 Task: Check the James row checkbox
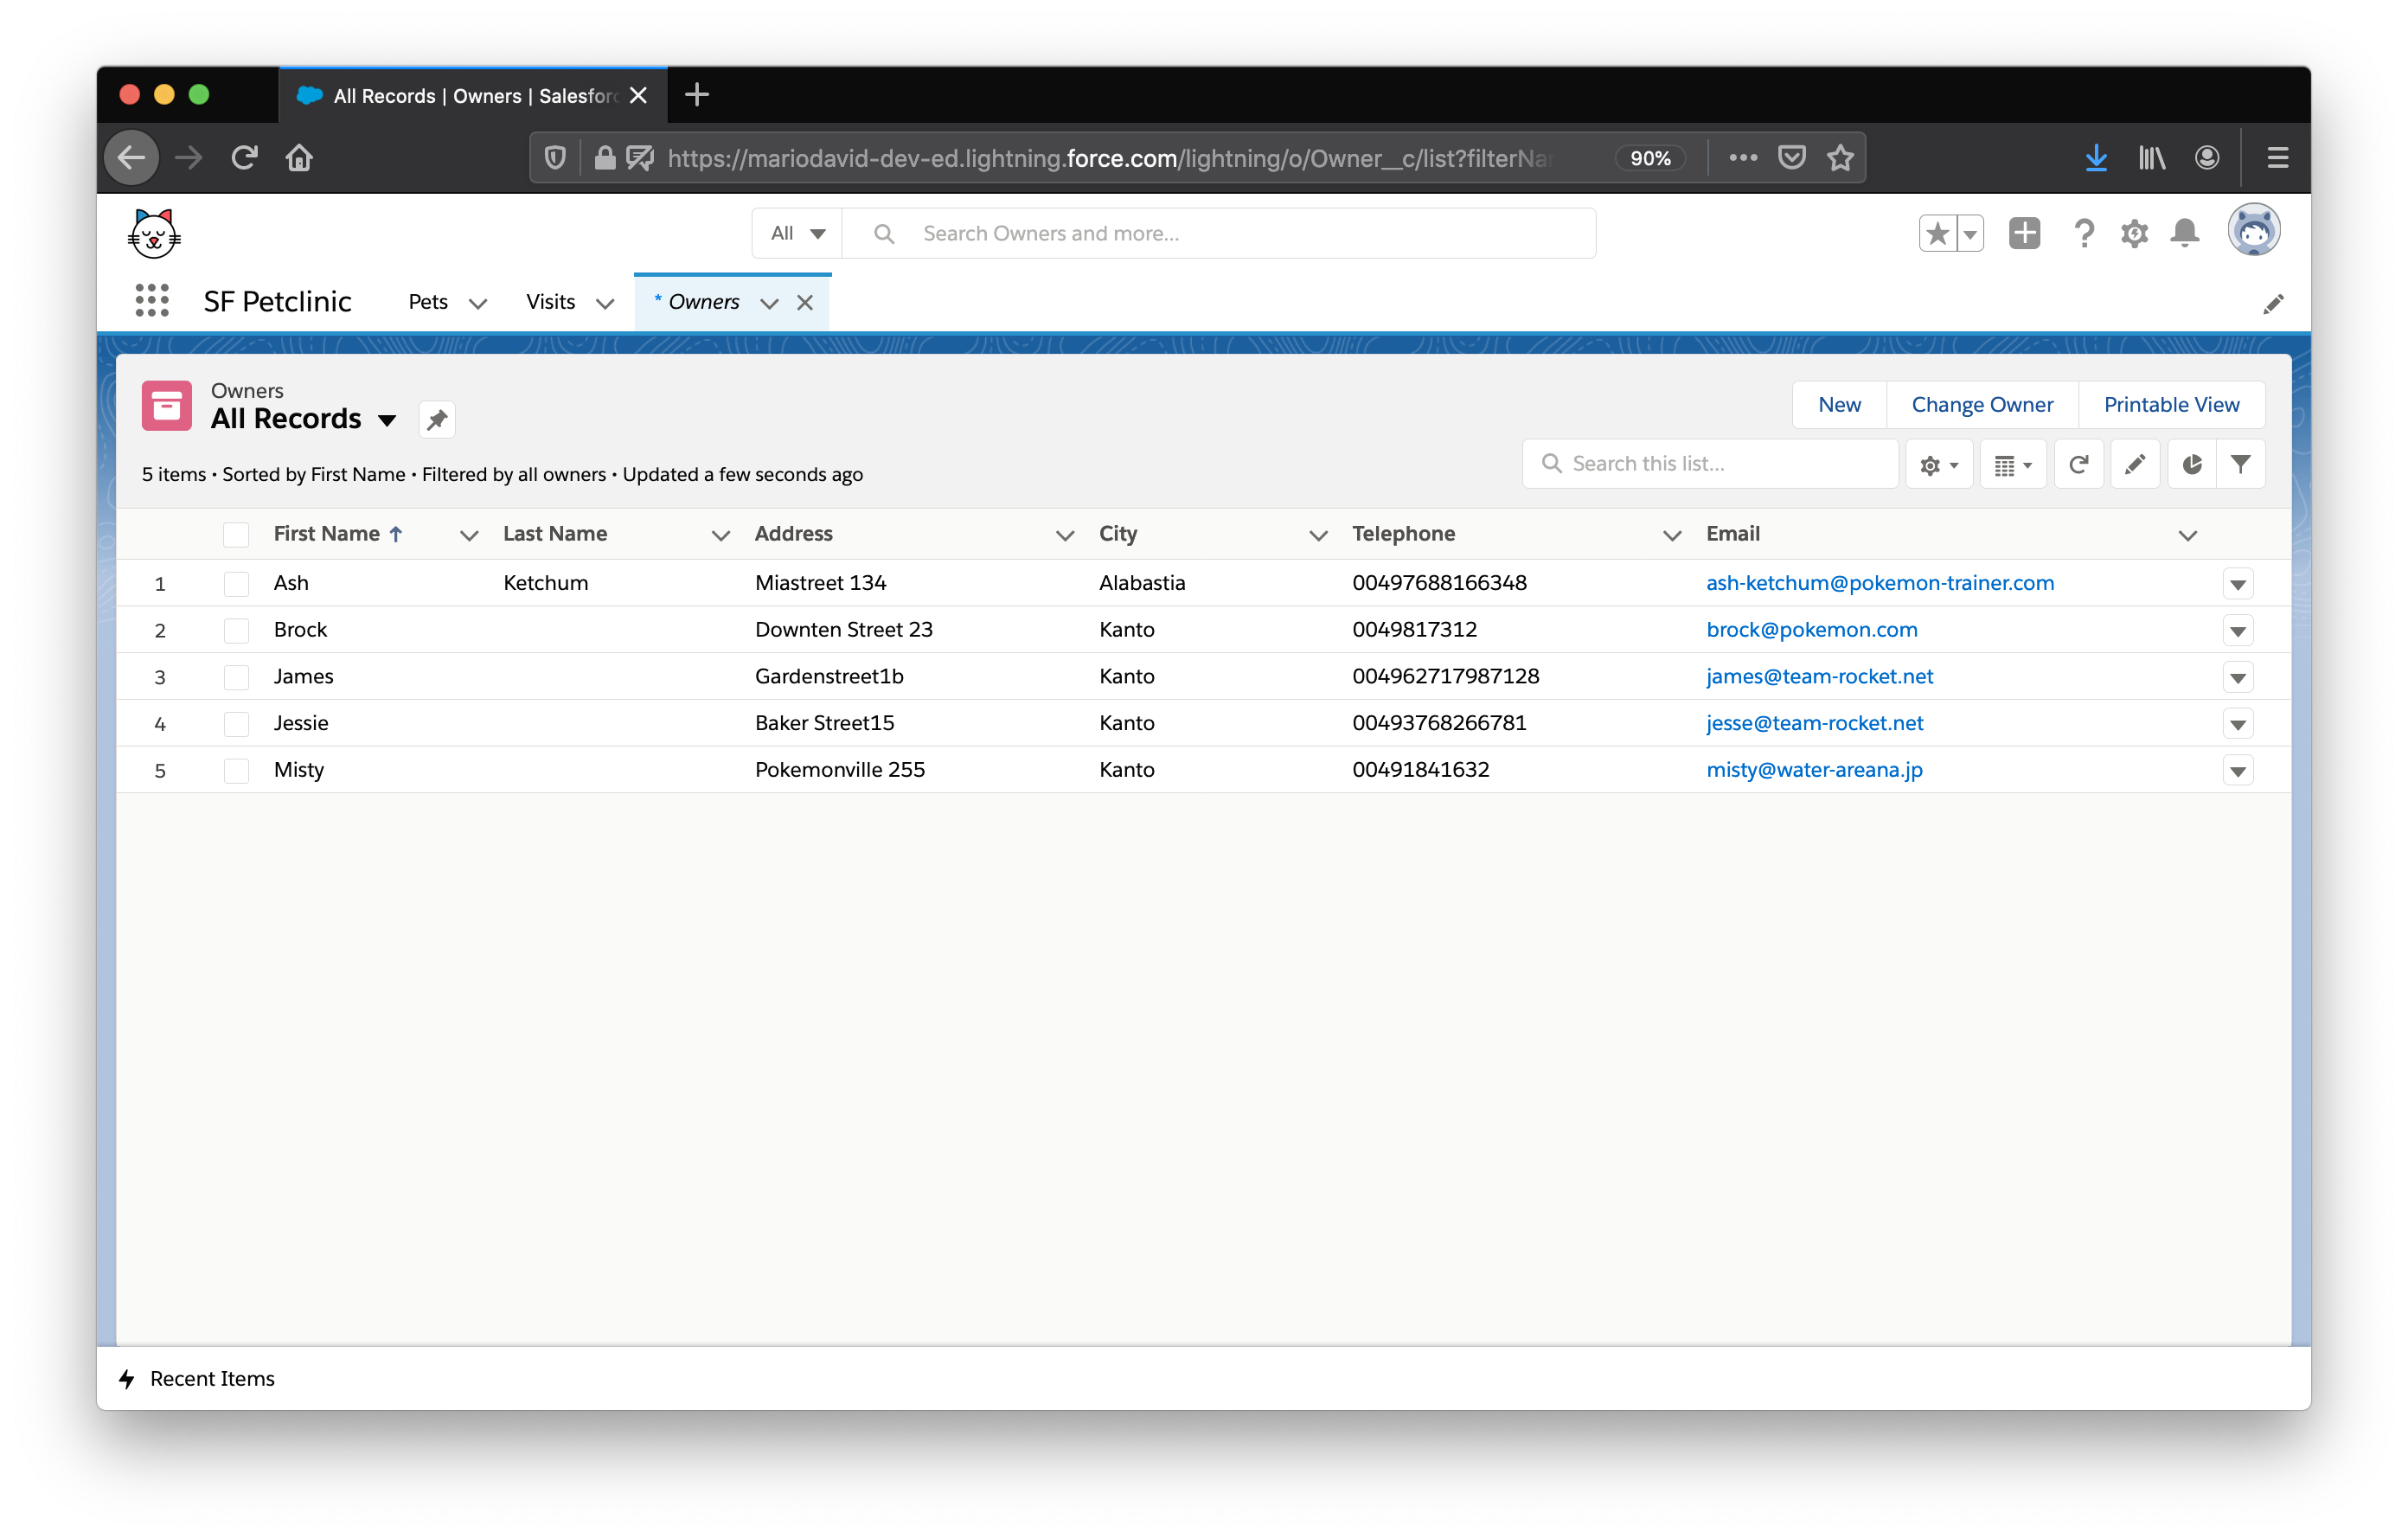pos(236,678)
